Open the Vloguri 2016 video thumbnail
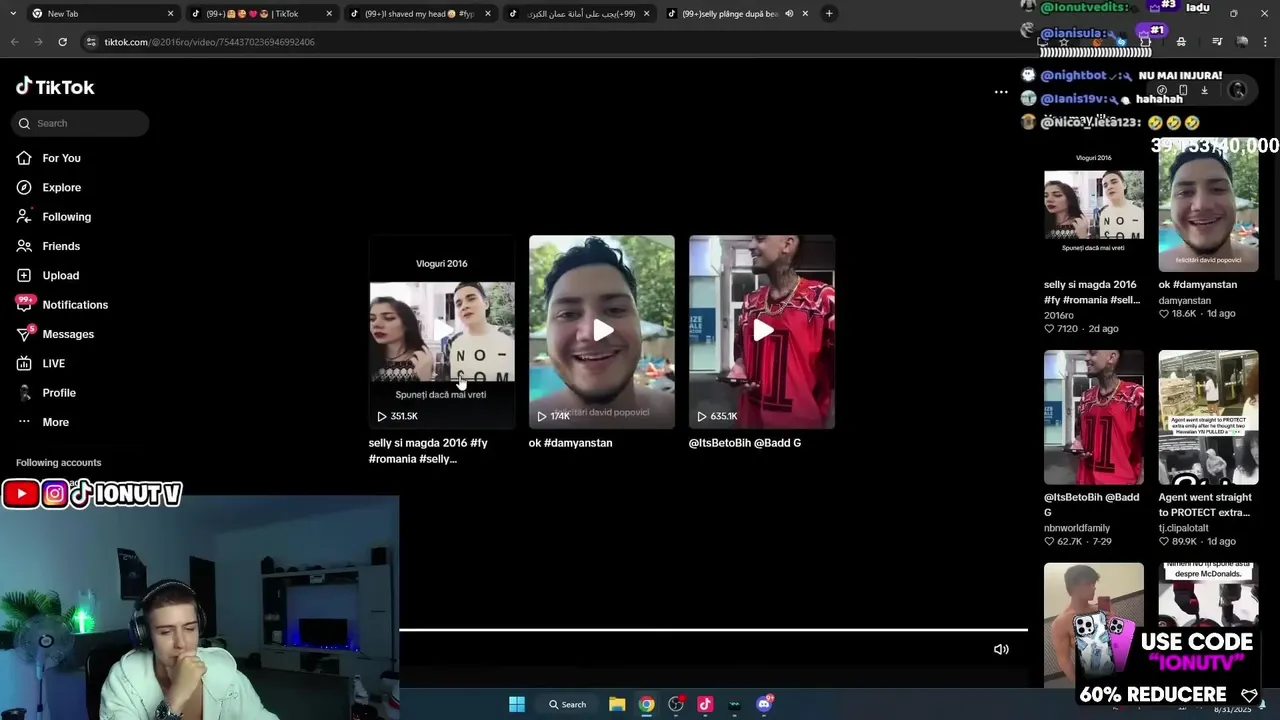This screenshot has height=720, width=1280. (x=442, y=332)
